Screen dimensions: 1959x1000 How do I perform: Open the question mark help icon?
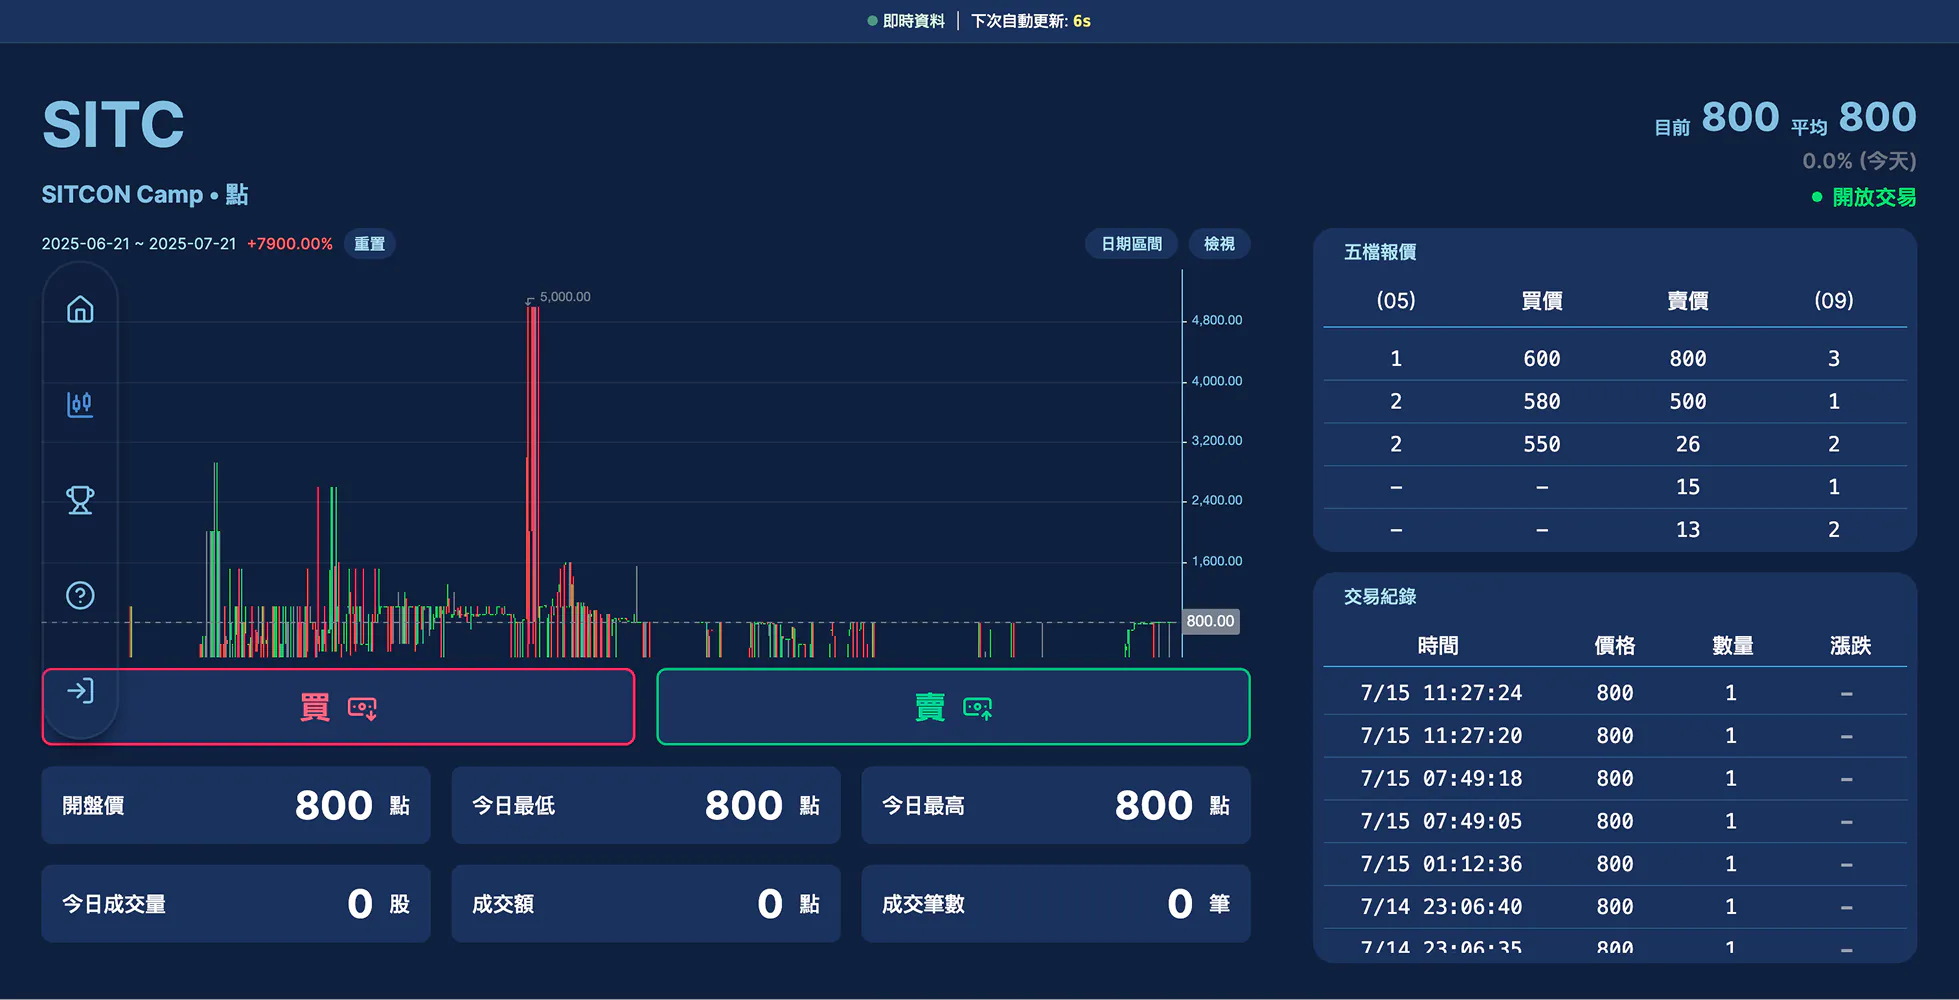80,595
